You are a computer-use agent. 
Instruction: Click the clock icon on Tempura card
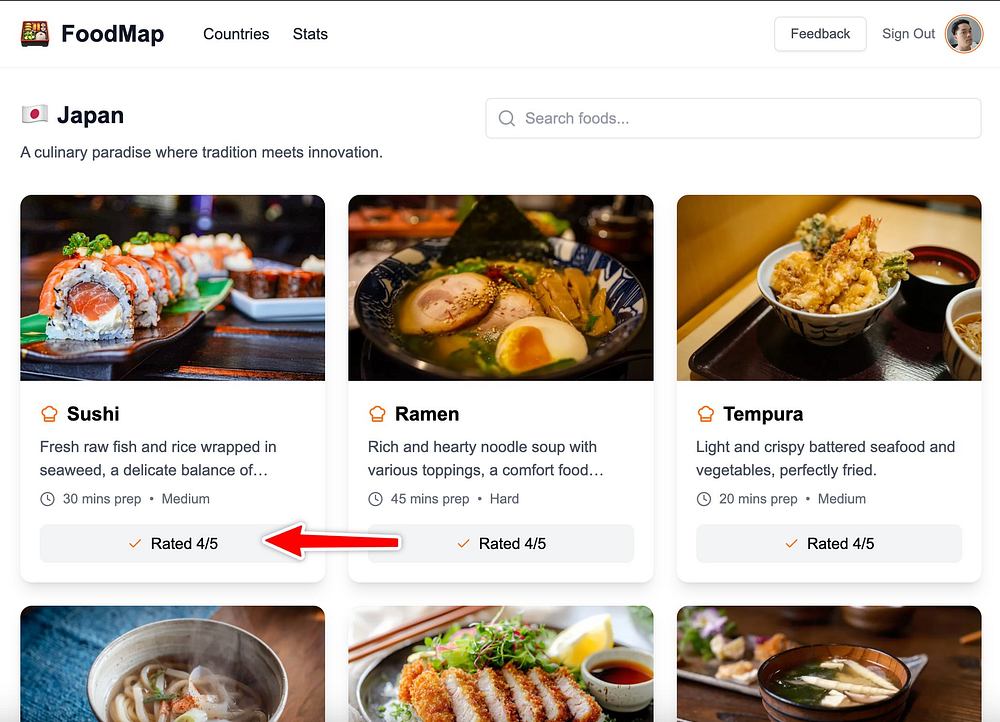703,499
